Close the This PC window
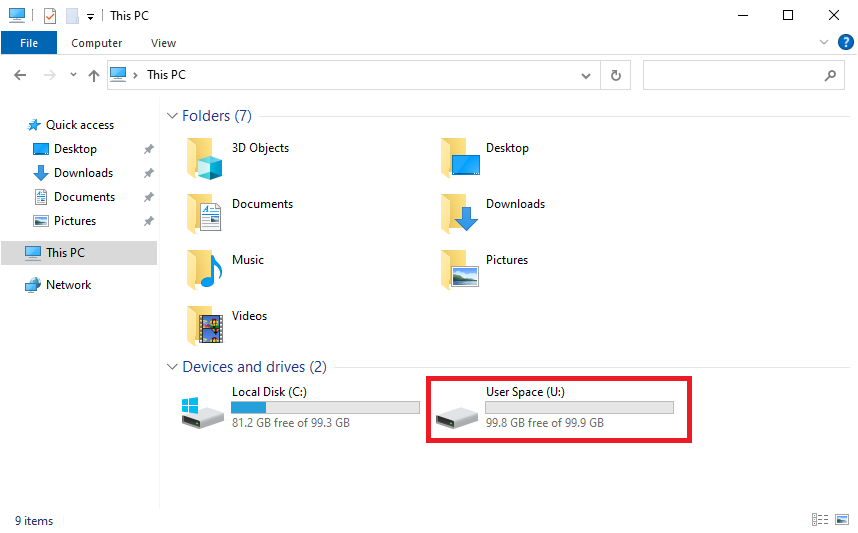Screen dimensions: 858x533 pos(833,15)
